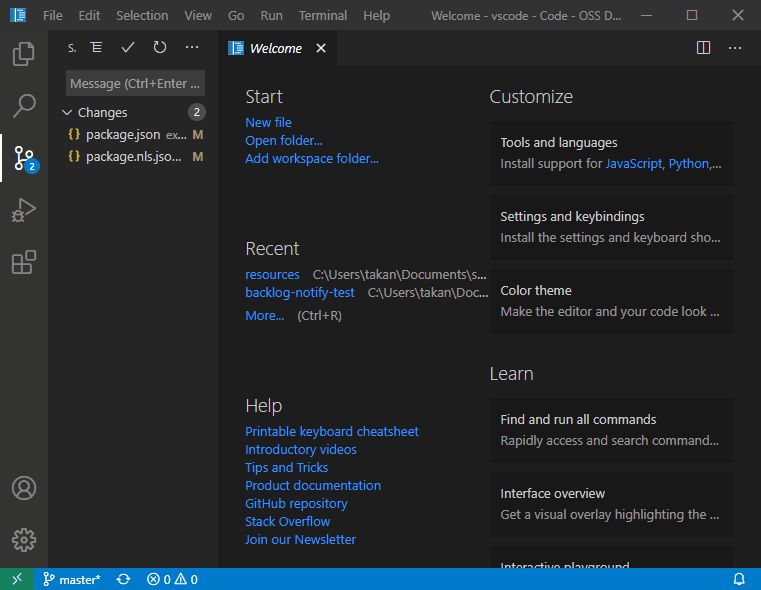761x590 pixels.
Task: Refresh source control with circular arrow icon
Action: point(160,48)
